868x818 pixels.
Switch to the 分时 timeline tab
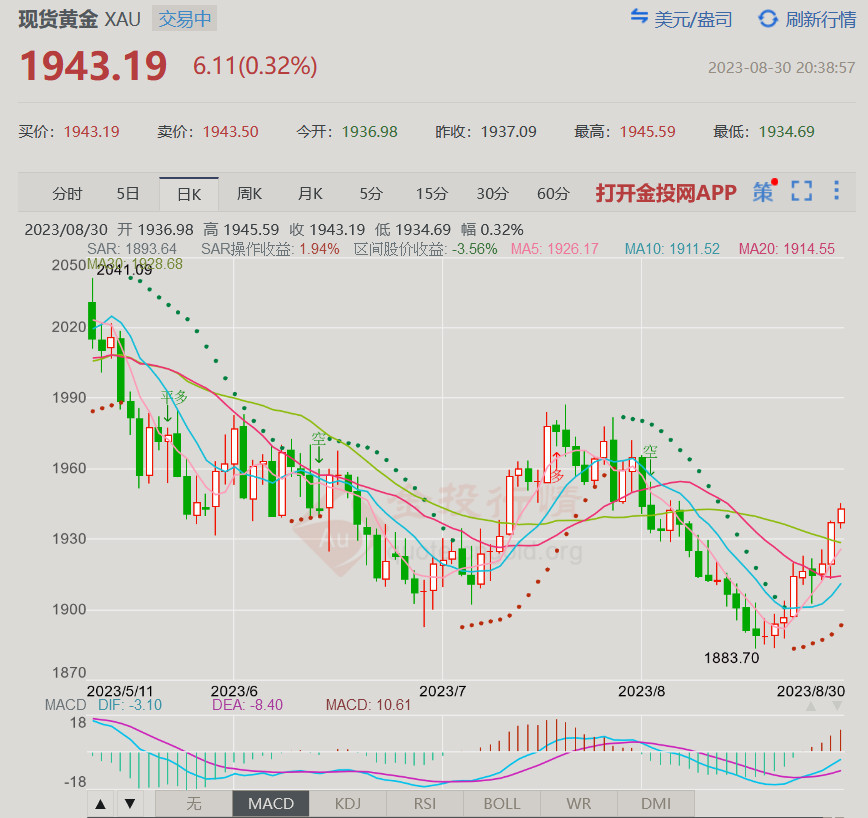pos(67,193)
